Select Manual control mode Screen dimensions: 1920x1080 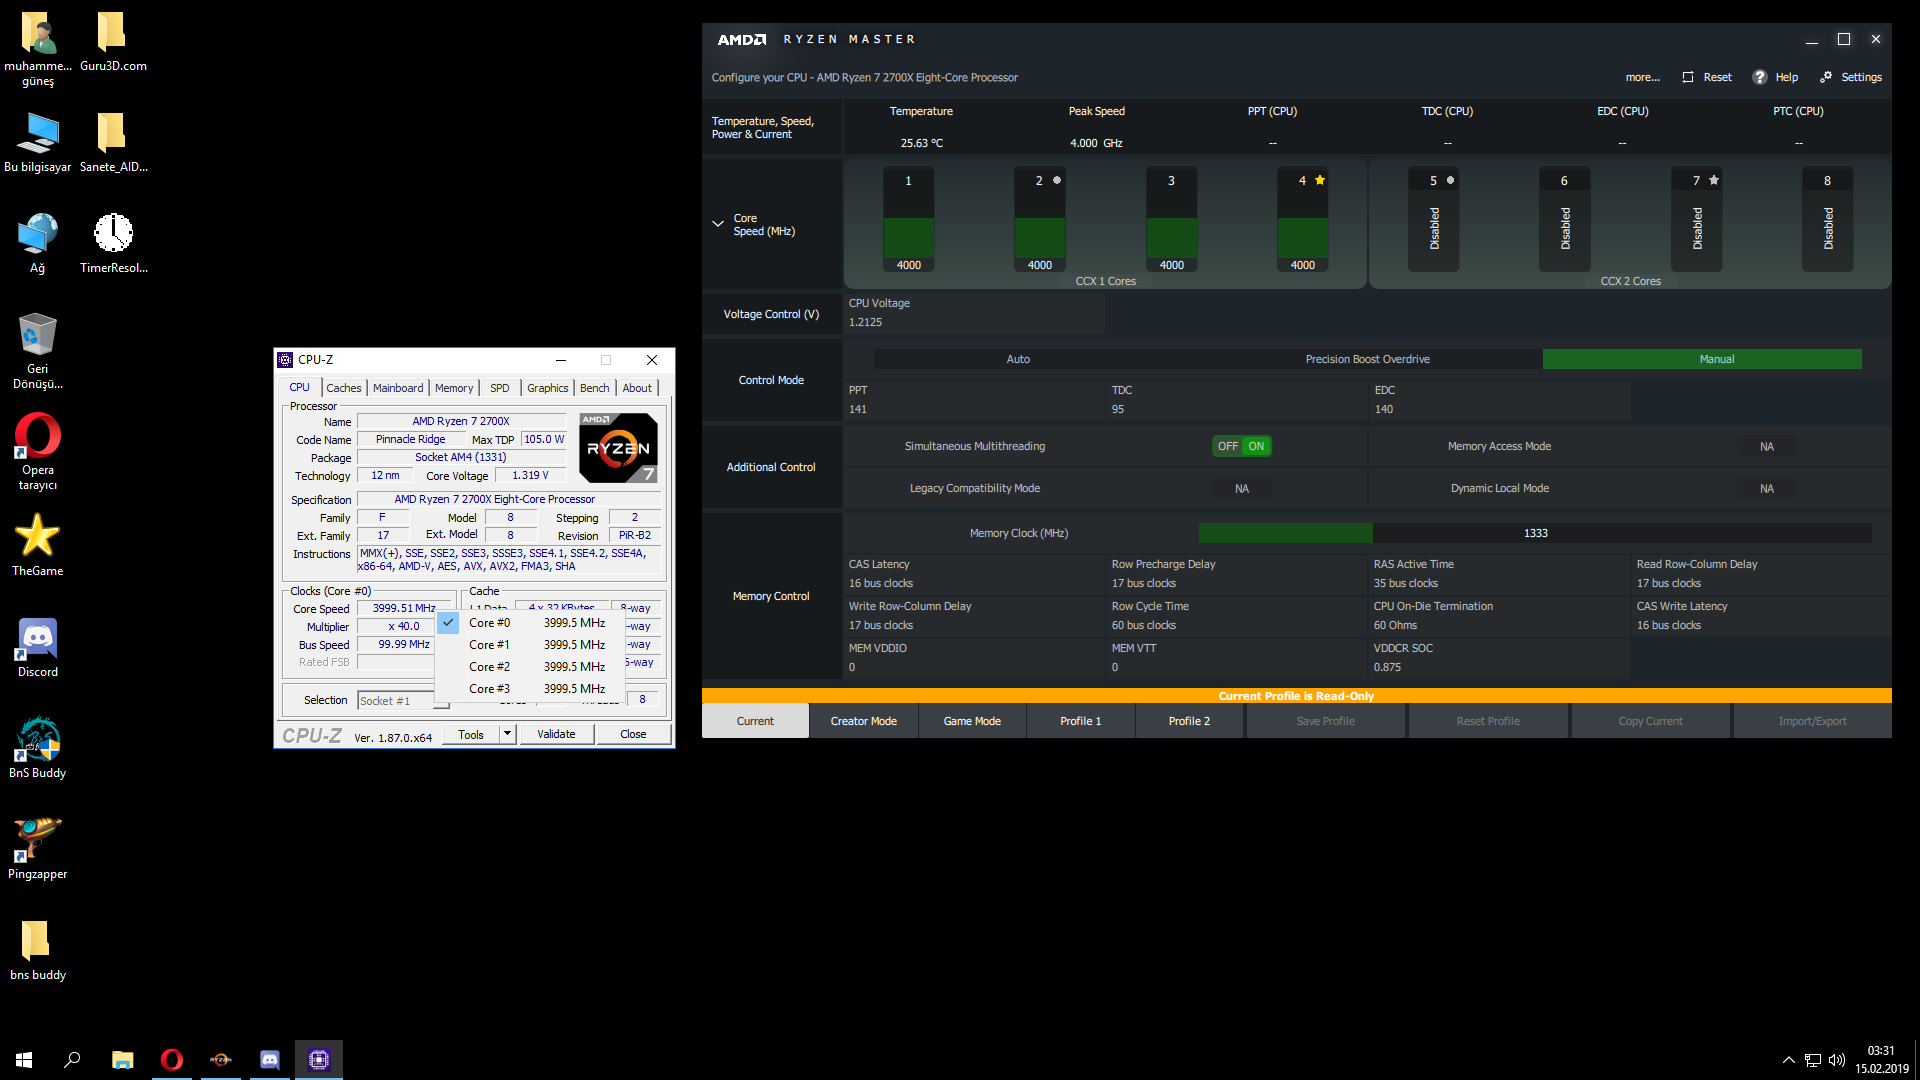pos(1702,359)
